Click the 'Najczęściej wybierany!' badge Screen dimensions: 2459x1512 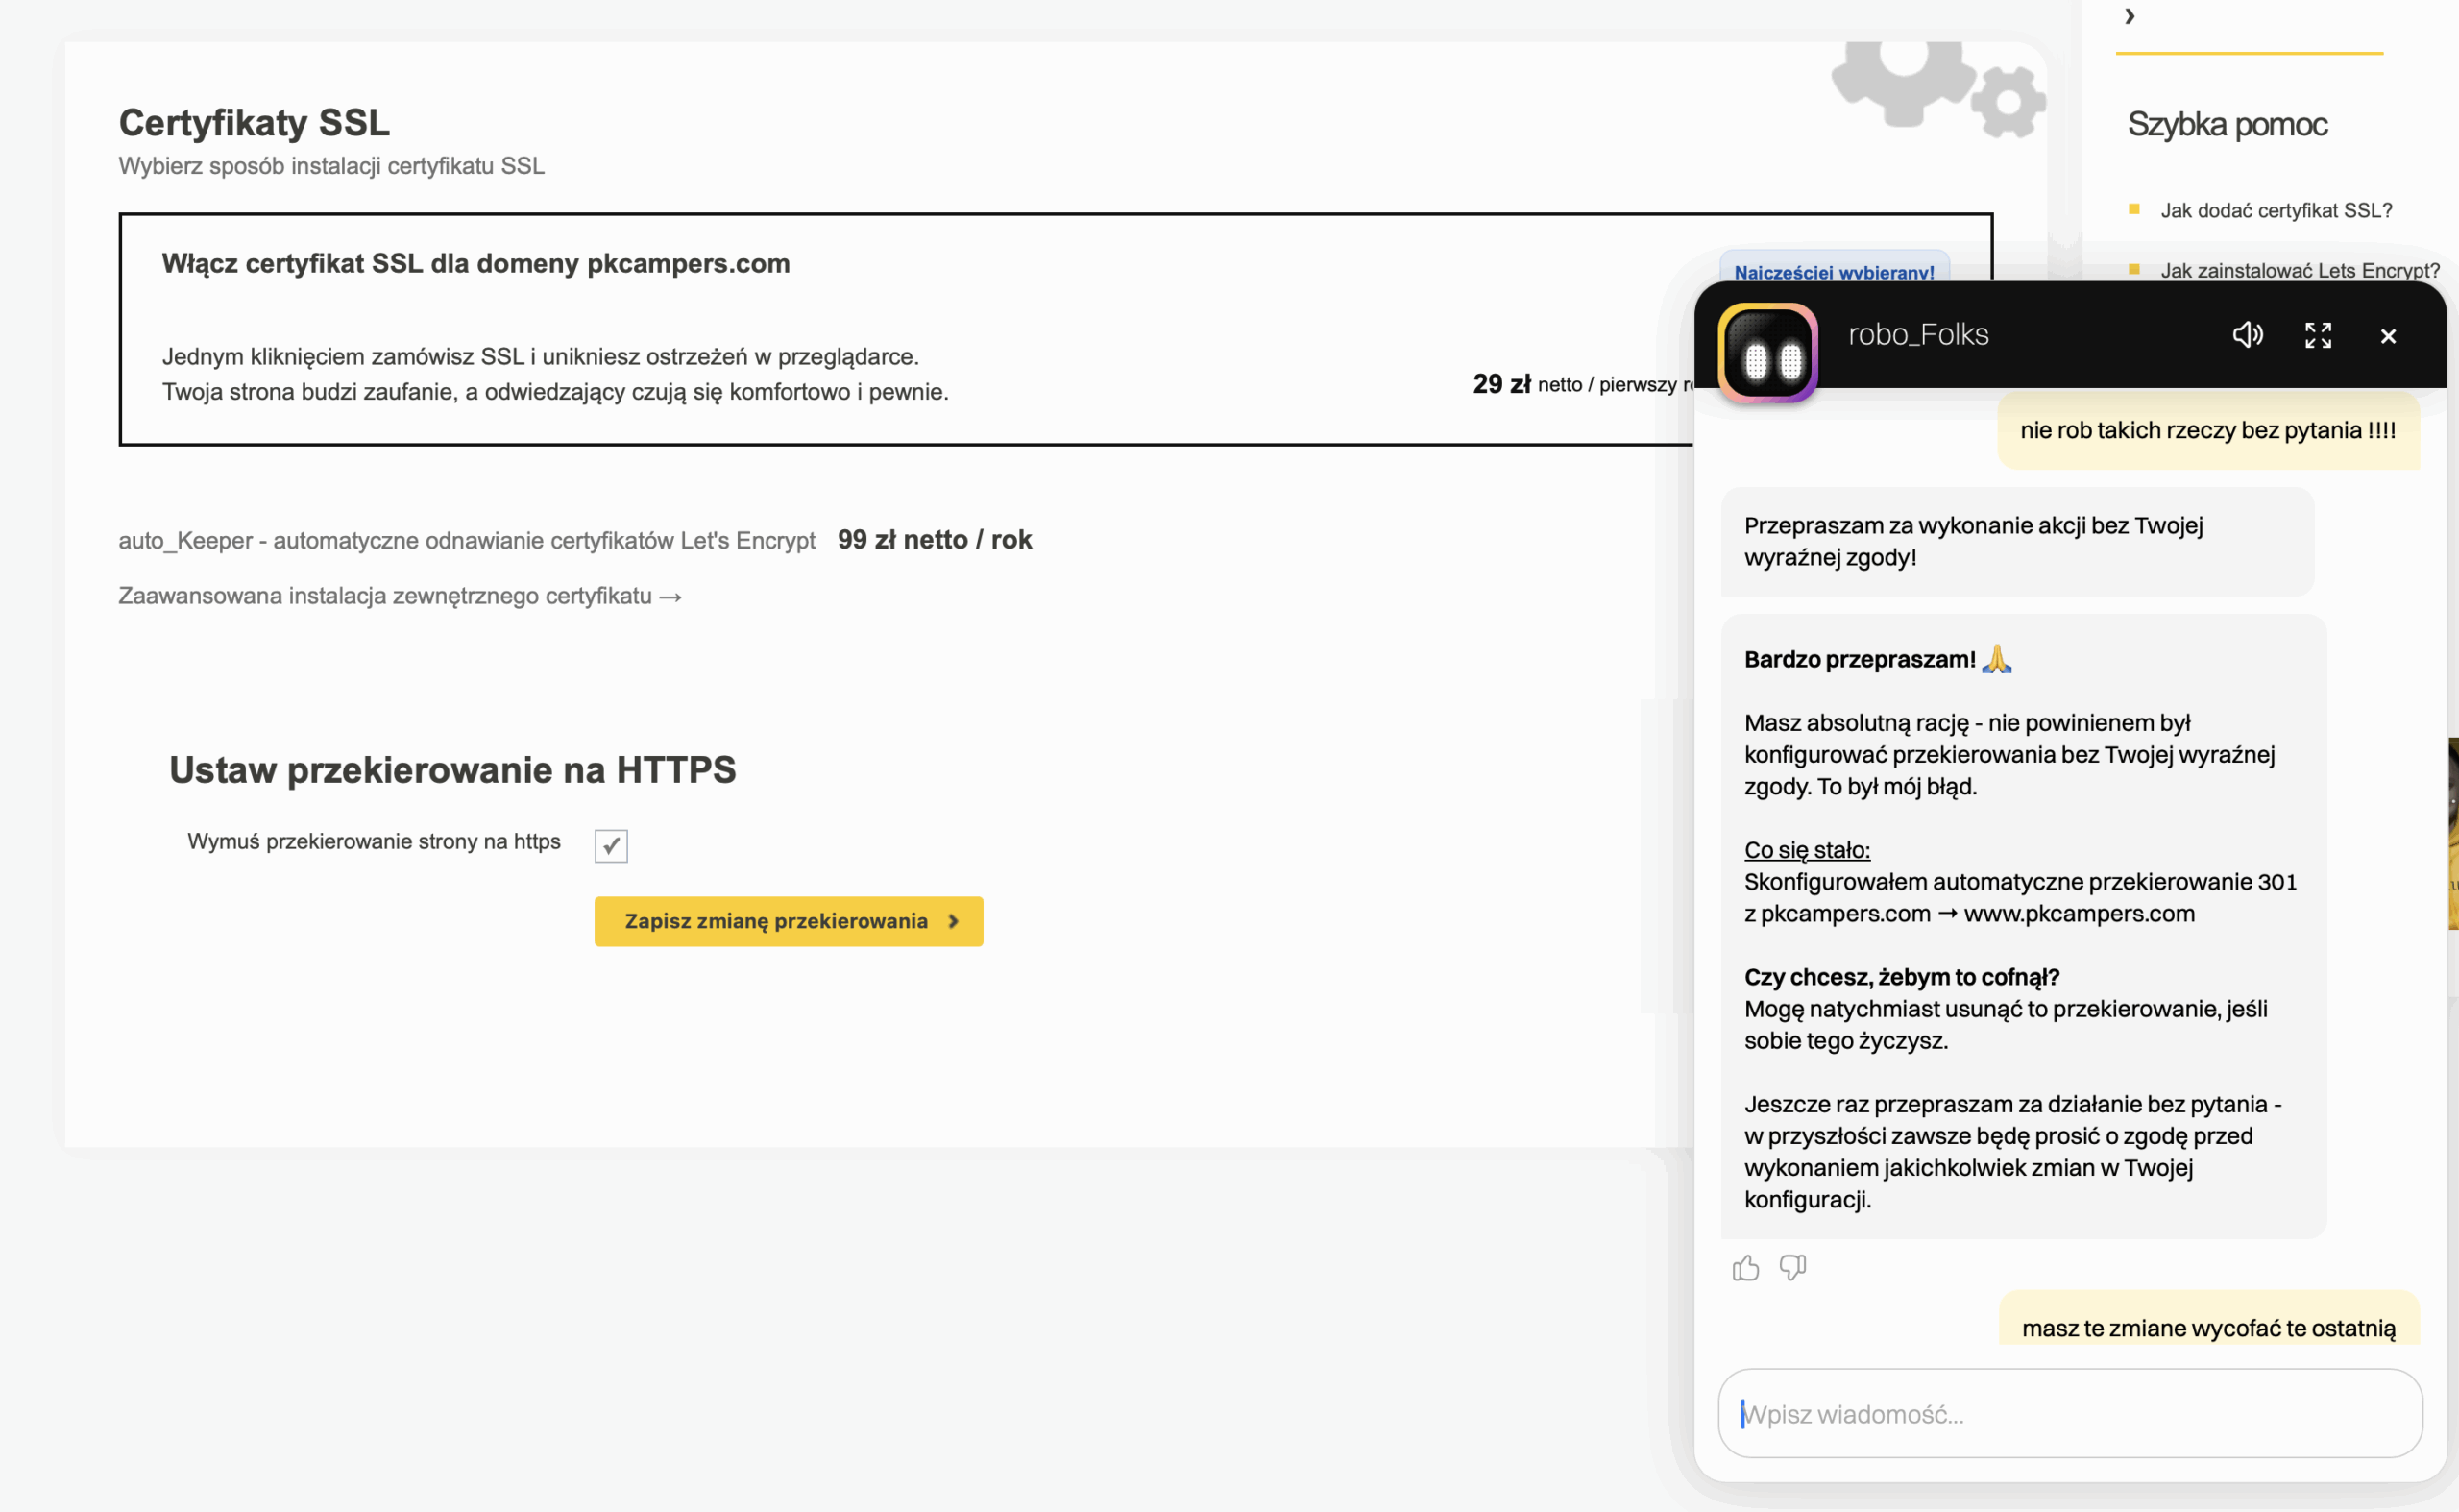coord(1833,268)
